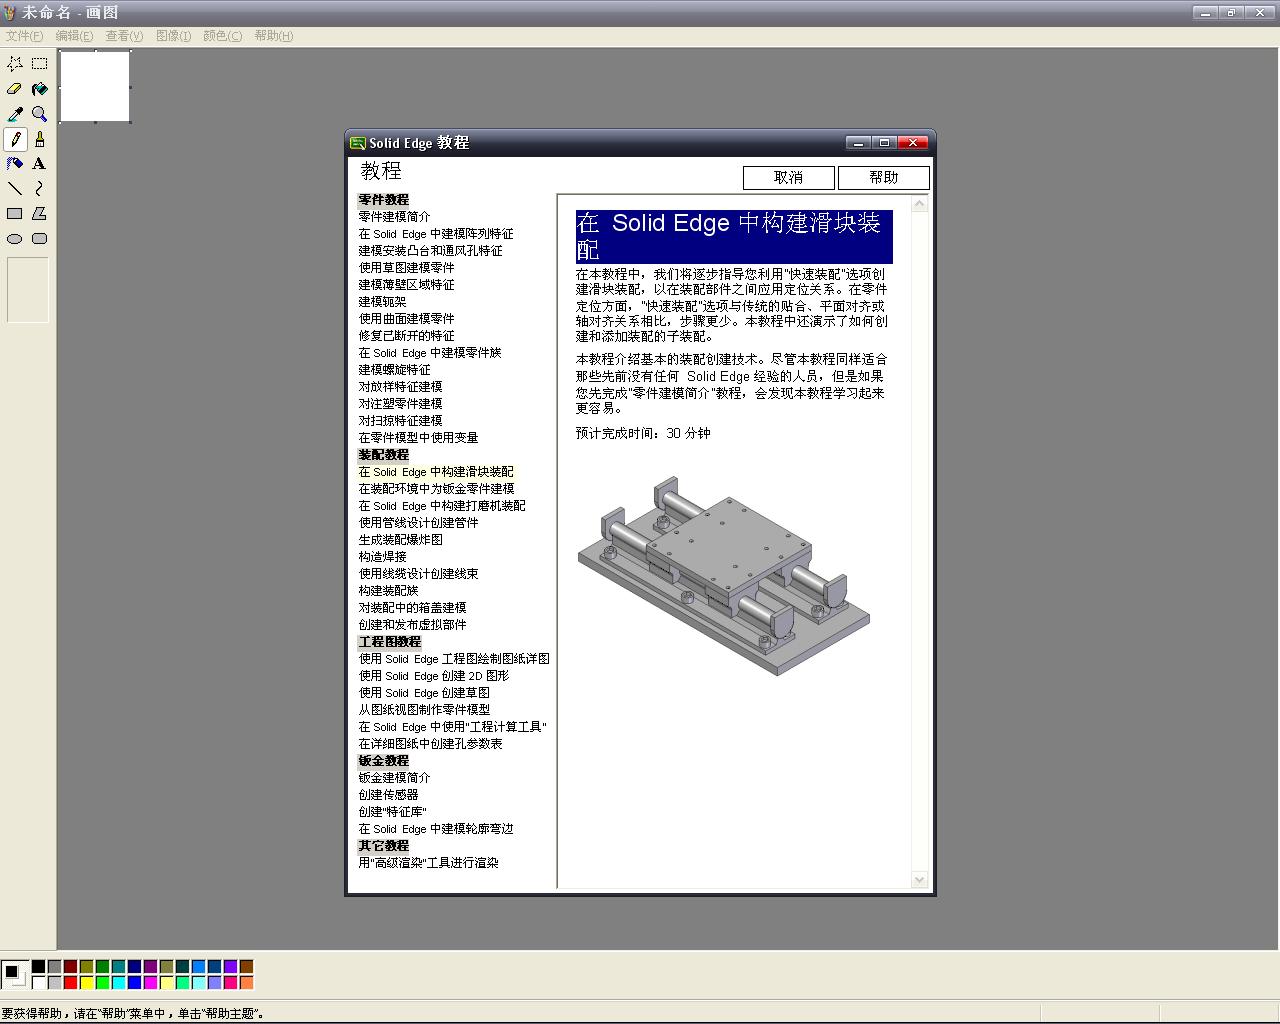The height and width of the screenshot is (1024, 1280).
Task: Open the 文件(F) menu in Paint
Action: 24,36
